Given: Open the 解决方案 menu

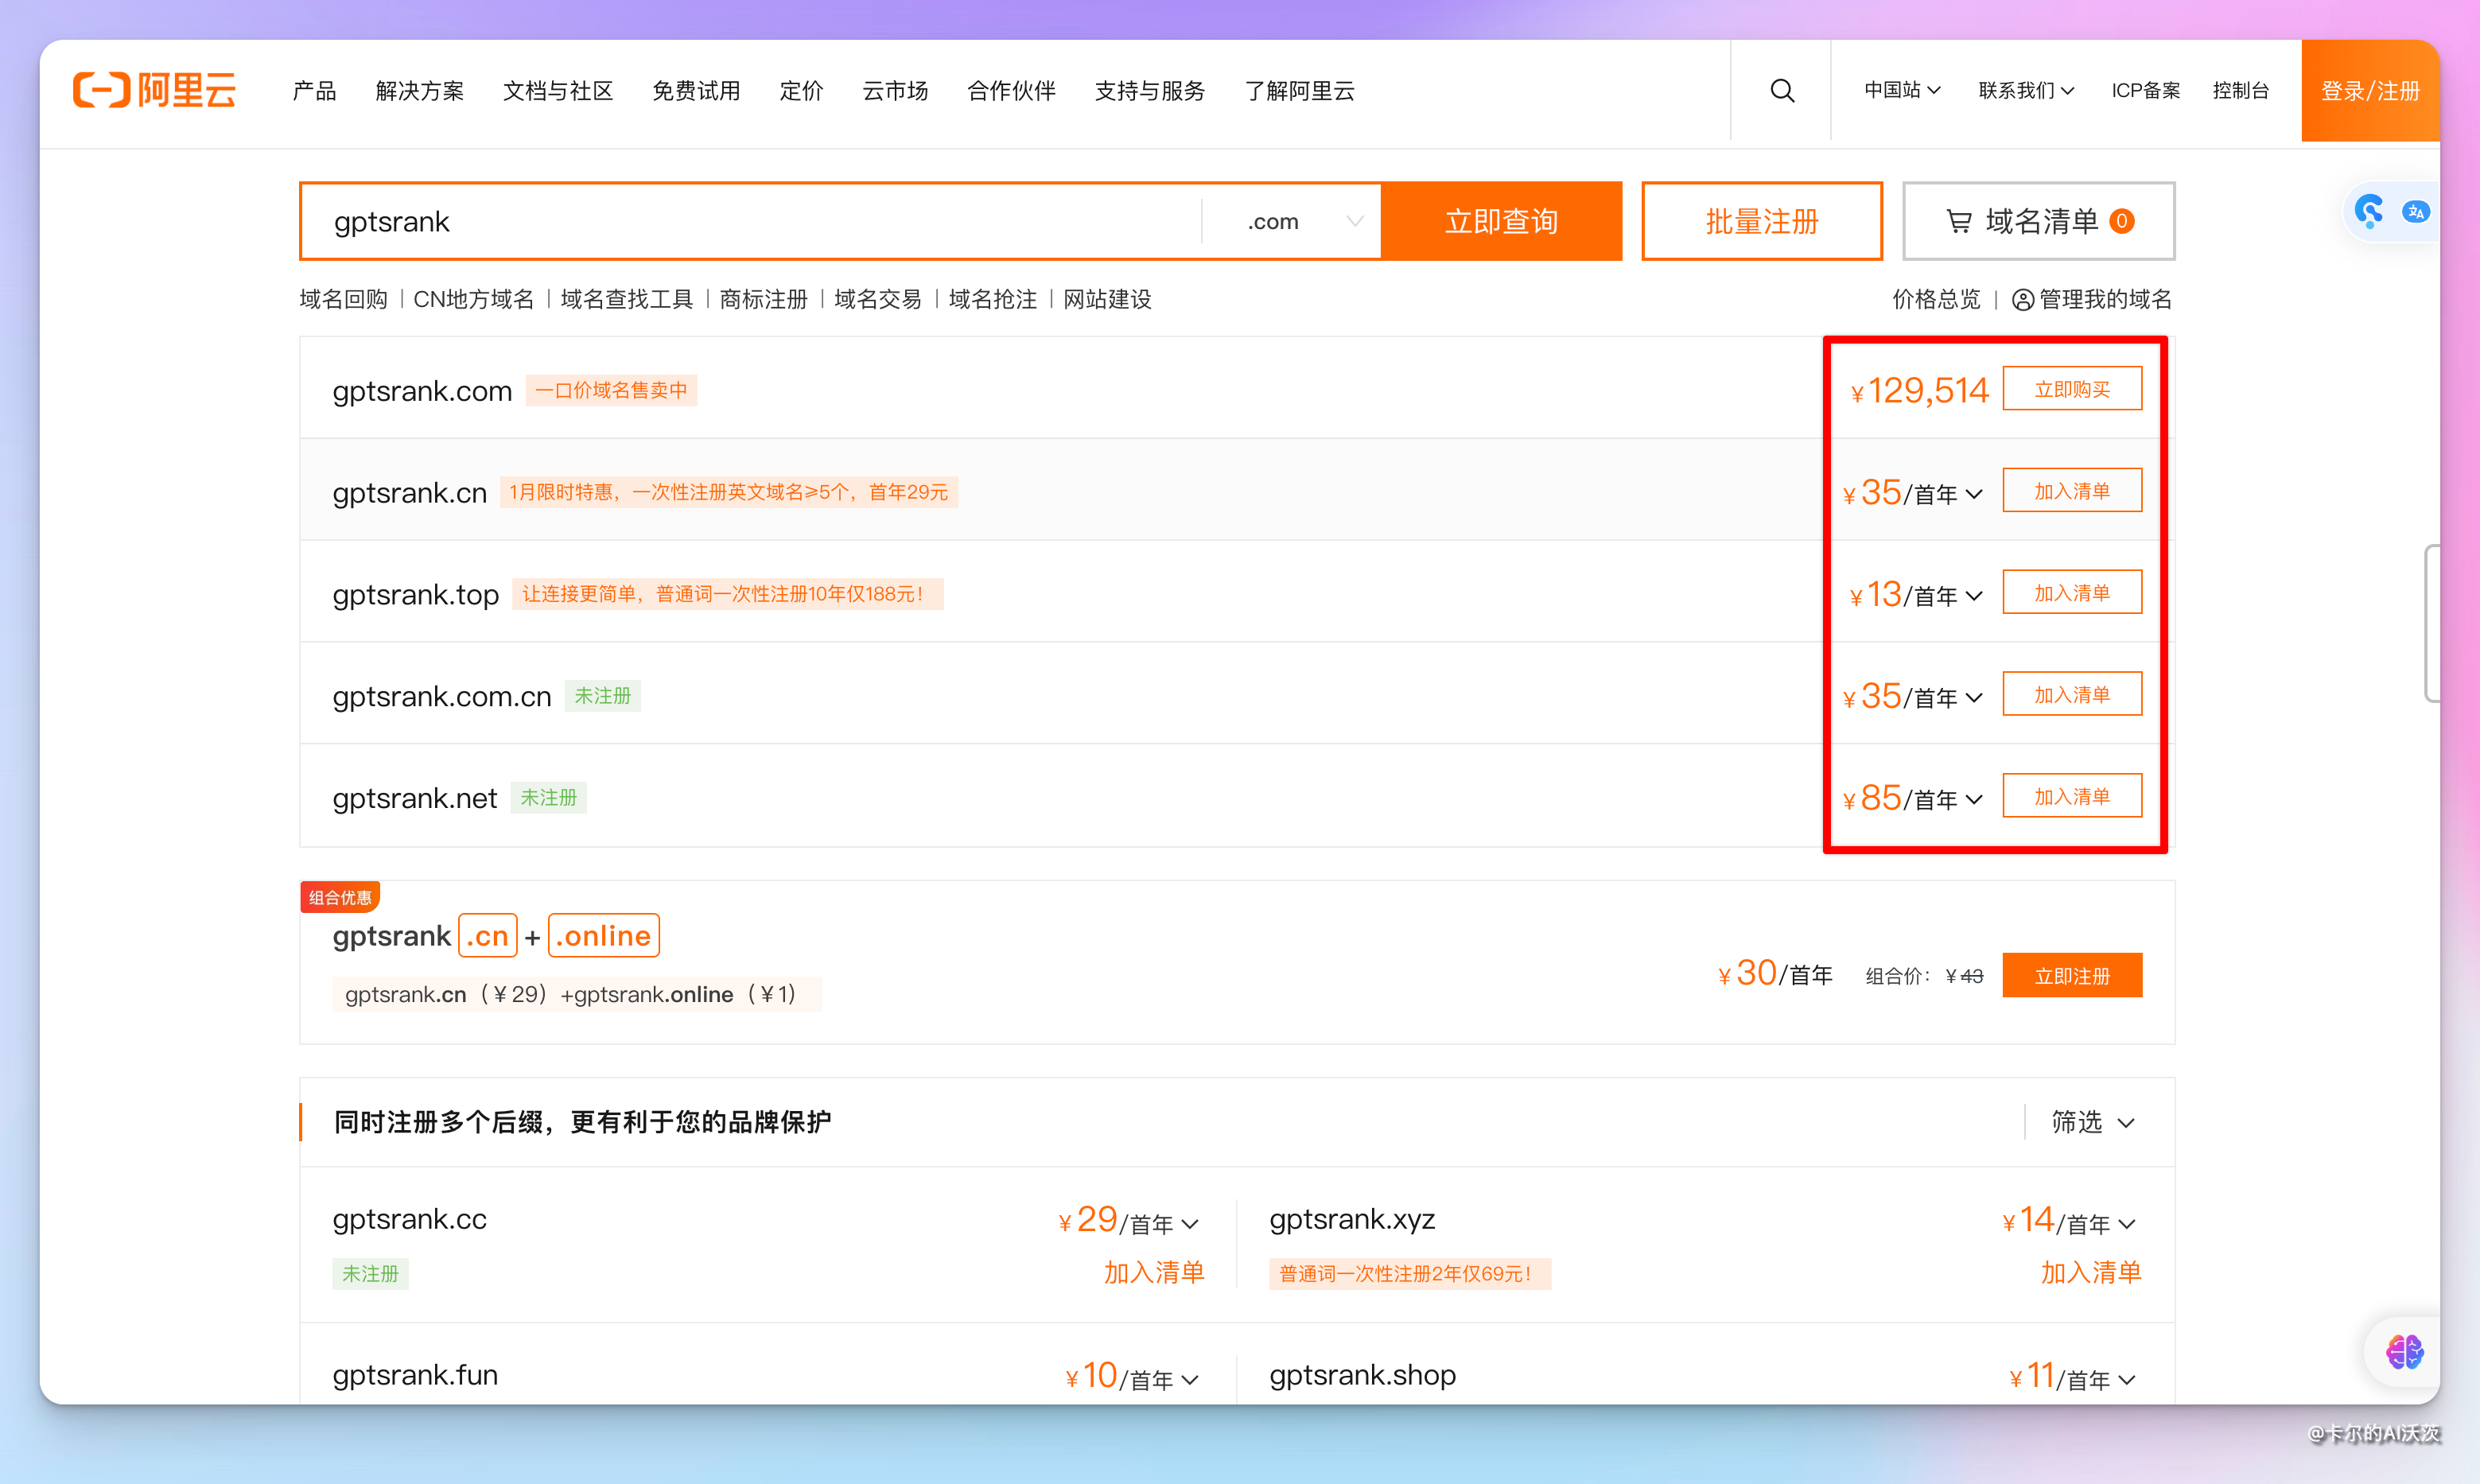Looking at the screenshot, I should coord(420,91).
